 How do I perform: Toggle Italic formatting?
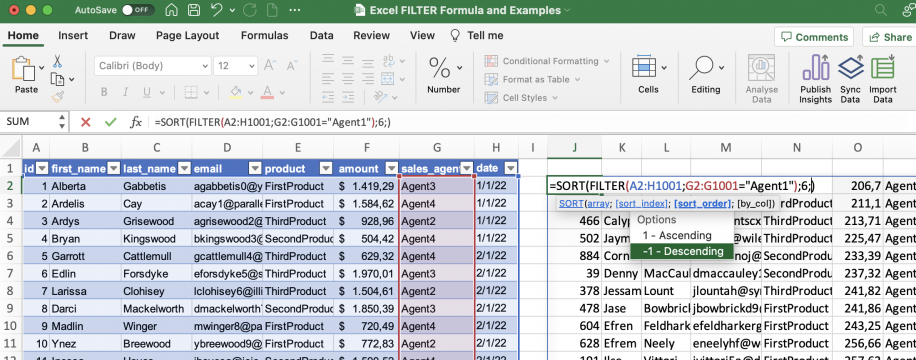(x=126, y=92)
